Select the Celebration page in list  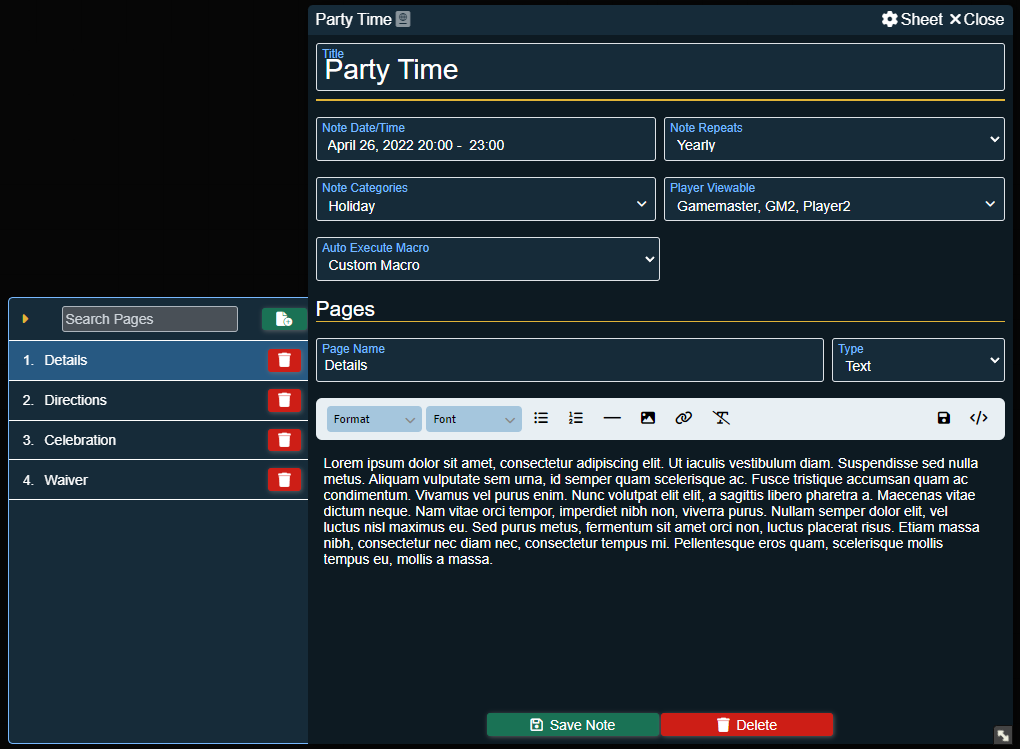pyautogui.click(x=80, y=440)
